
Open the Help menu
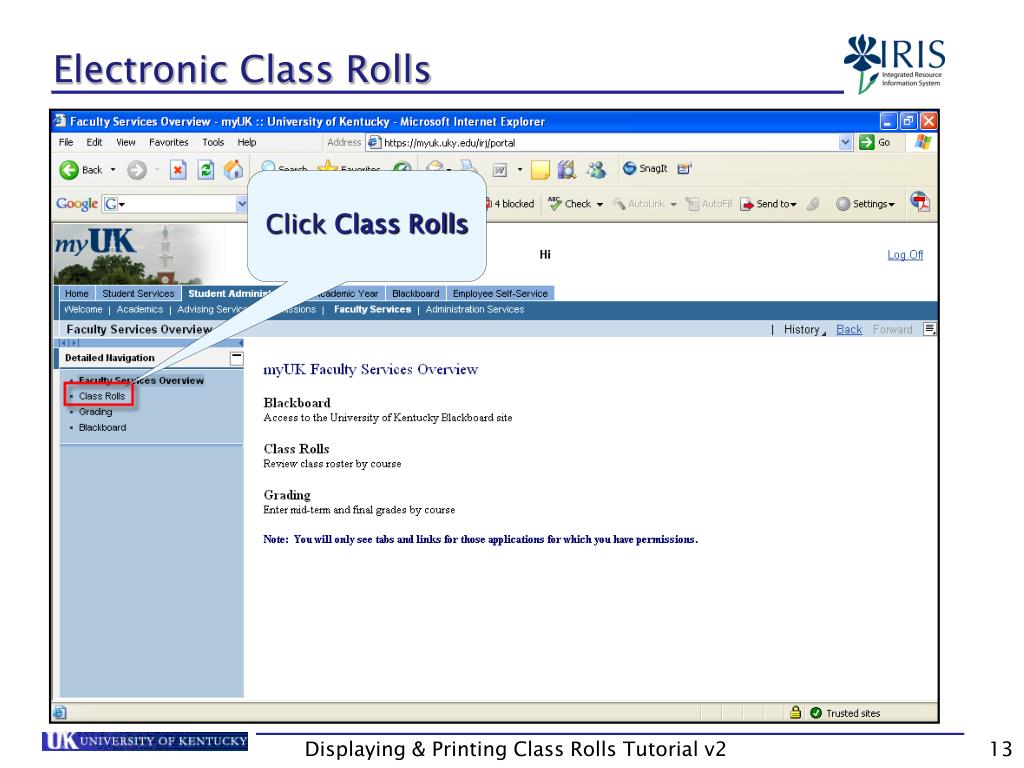tap(247, 142)
